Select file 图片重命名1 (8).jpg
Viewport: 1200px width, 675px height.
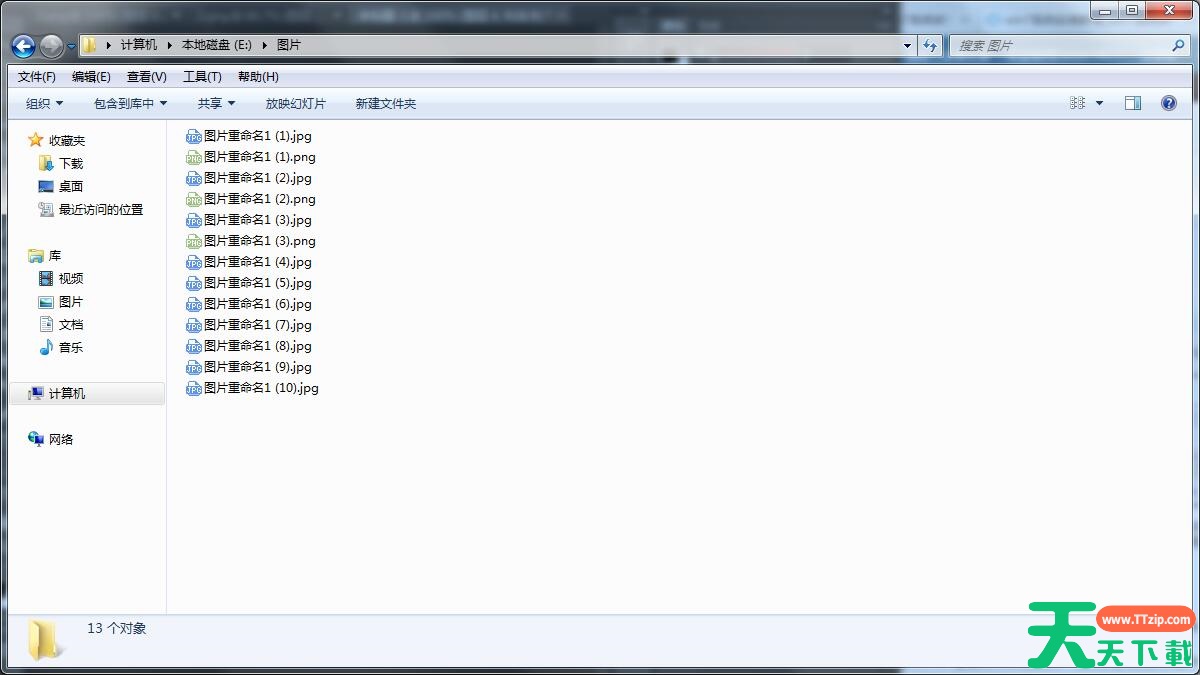pos(249,346)
